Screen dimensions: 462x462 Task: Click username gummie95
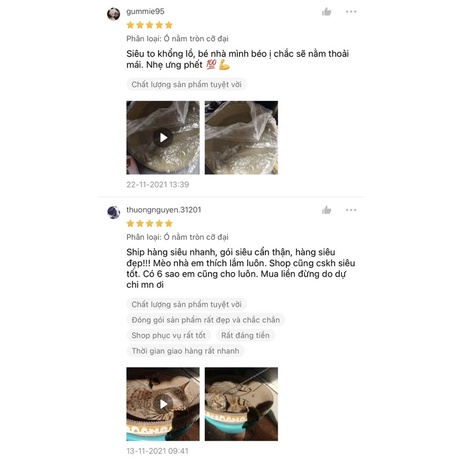[145, 11]
